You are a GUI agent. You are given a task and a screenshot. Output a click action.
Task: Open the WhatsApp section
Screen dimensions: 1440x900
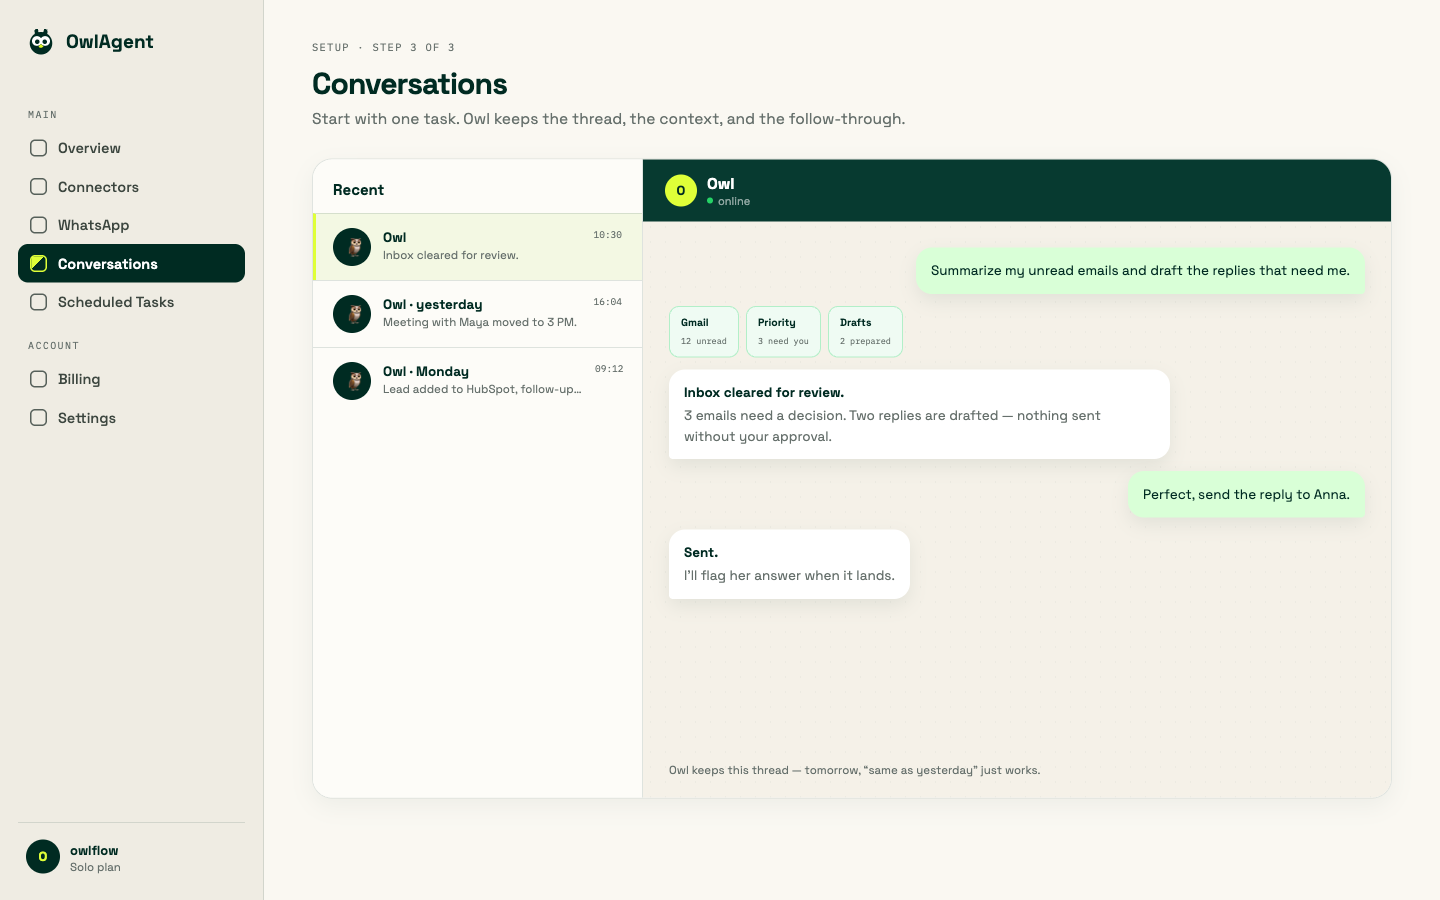pos(131,225)
